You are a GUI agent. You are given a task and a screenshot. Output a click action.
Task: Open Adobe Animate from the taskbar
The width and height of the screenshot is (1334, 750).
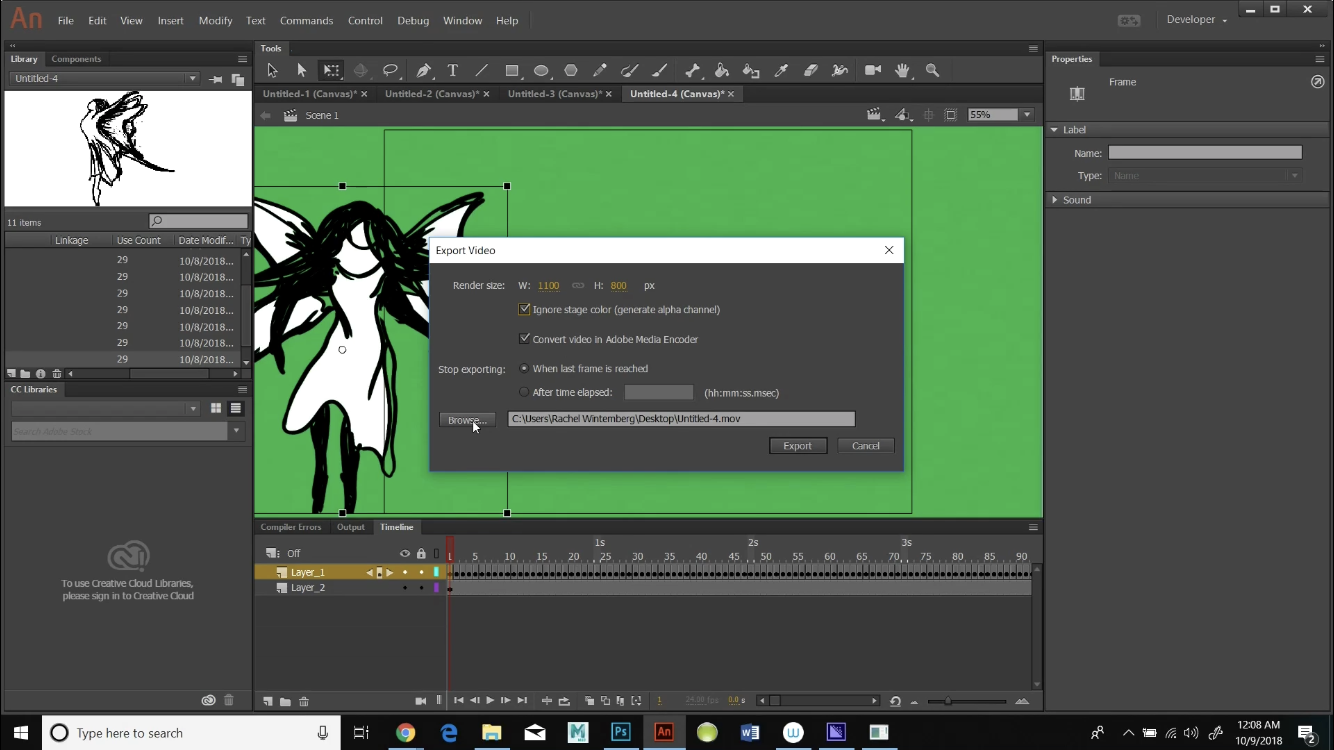pyautogui.click(x=663, y=732)
